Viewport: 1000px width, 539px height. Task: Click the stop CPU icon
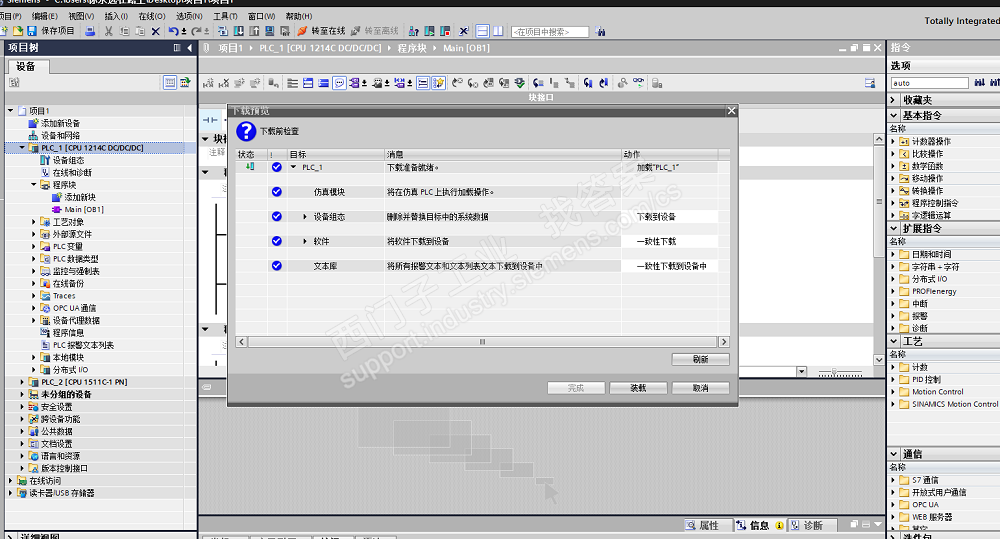coord(445,31)
